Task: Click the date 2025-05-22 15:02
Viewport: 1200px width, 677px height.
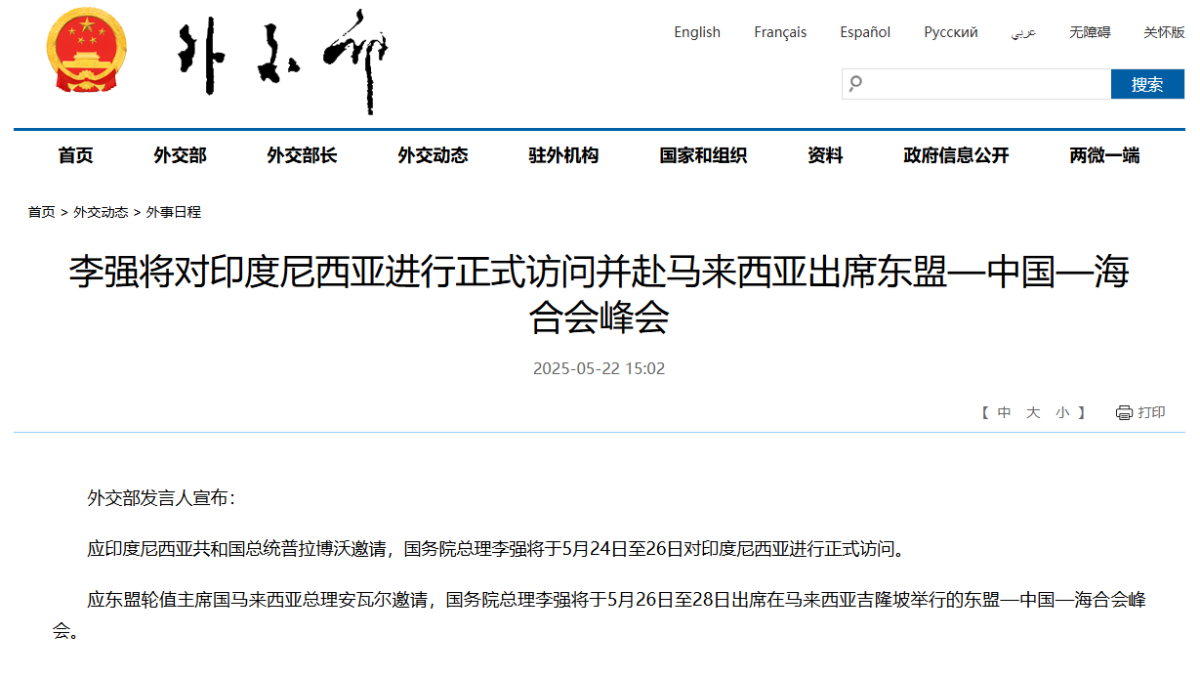Action: click(x=599, y=368)
